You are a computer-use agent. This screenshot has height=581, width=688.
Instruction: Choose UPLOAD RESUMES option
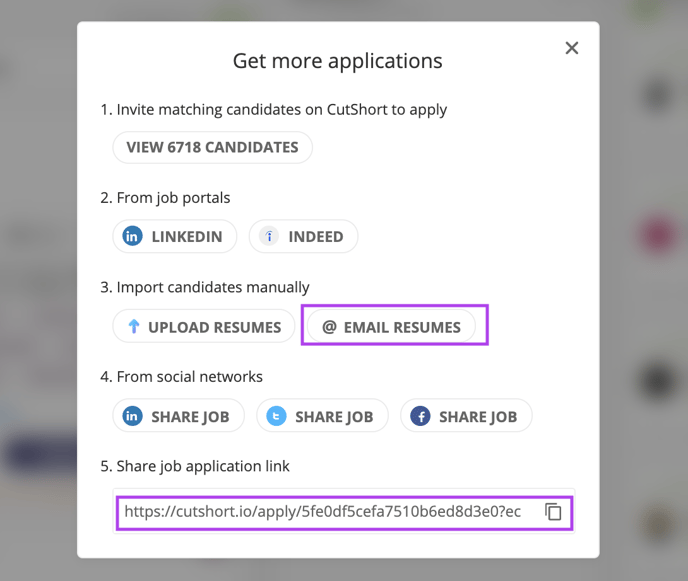(204, 326)
